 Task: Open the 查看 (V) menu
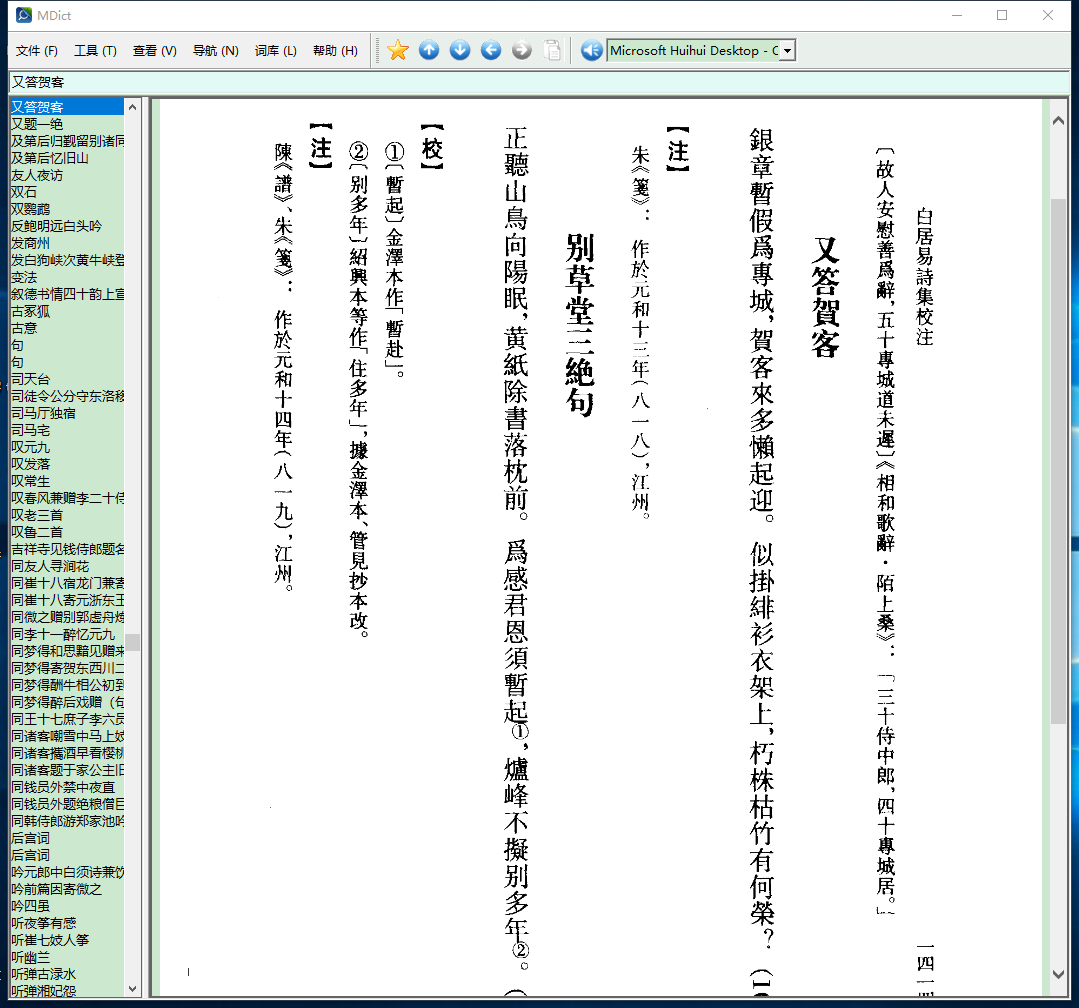pos(155,50)
